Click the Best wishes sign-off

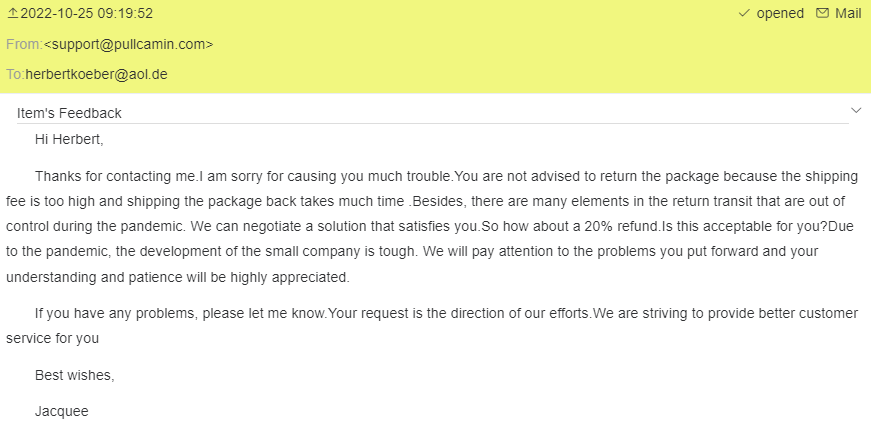point(74,376)
